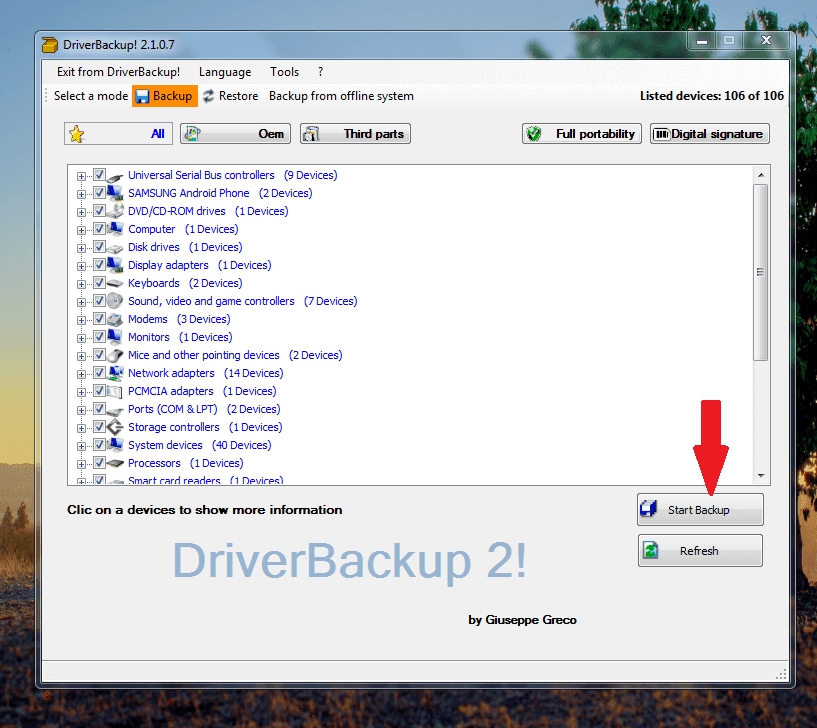817x728 pixels.
Task: Expand the System devices tree node
Action: pos(82,445)
